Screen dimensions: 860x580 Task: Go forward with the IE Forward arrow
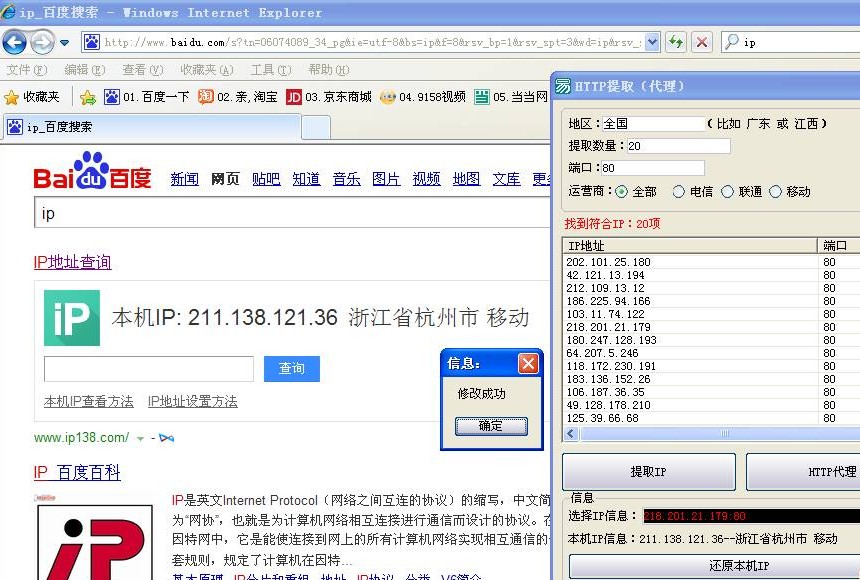43,42
